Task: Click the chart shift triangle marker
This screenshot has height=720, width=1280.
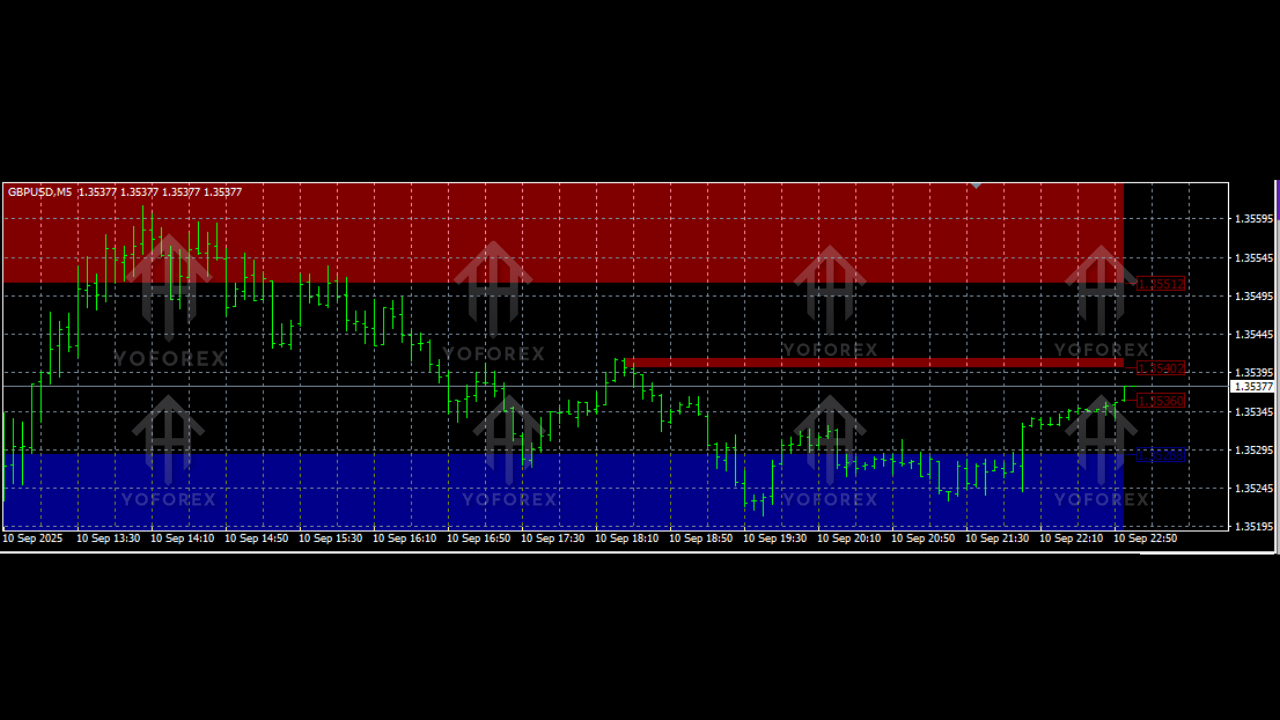Action: pyautogui.click(x=976, y=185)
